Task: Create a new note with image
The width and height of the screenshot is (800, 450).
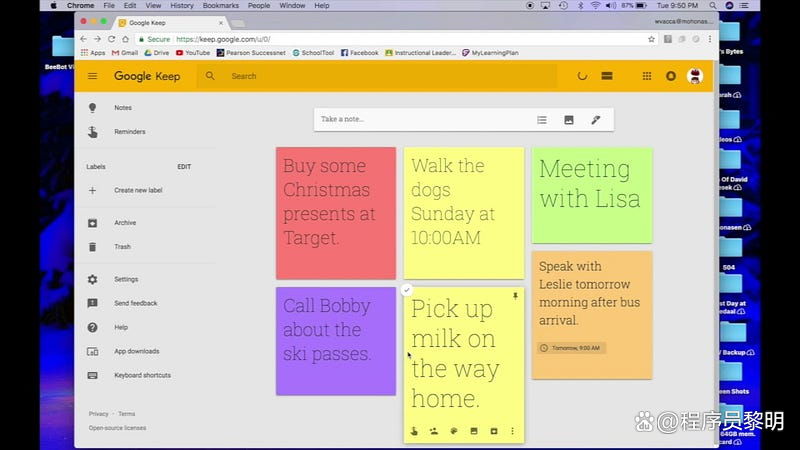Action: click(569, 120)
